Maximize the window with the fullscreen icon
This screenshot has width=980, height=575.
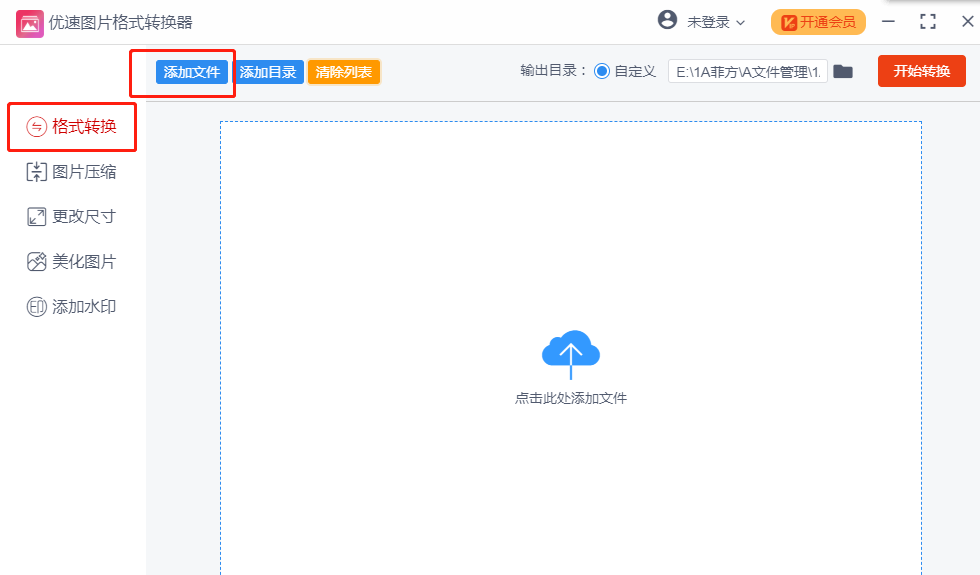(x=928, y=22)
